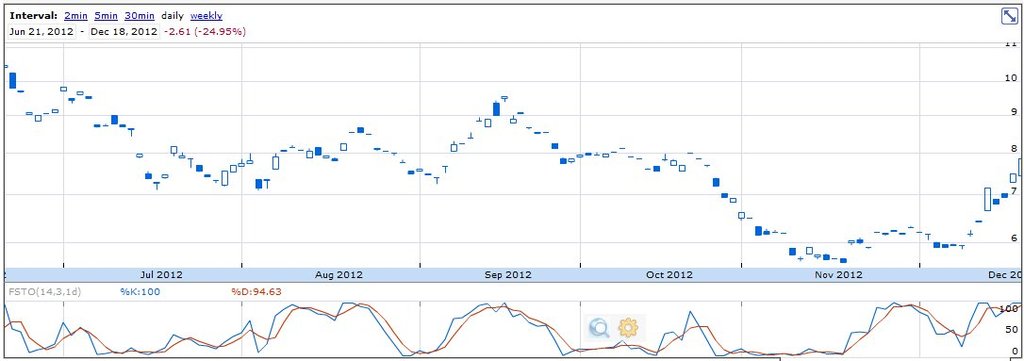Click the Sep 2012 timeline label
Screen dimensions: 1024x361
coord(507,275)
